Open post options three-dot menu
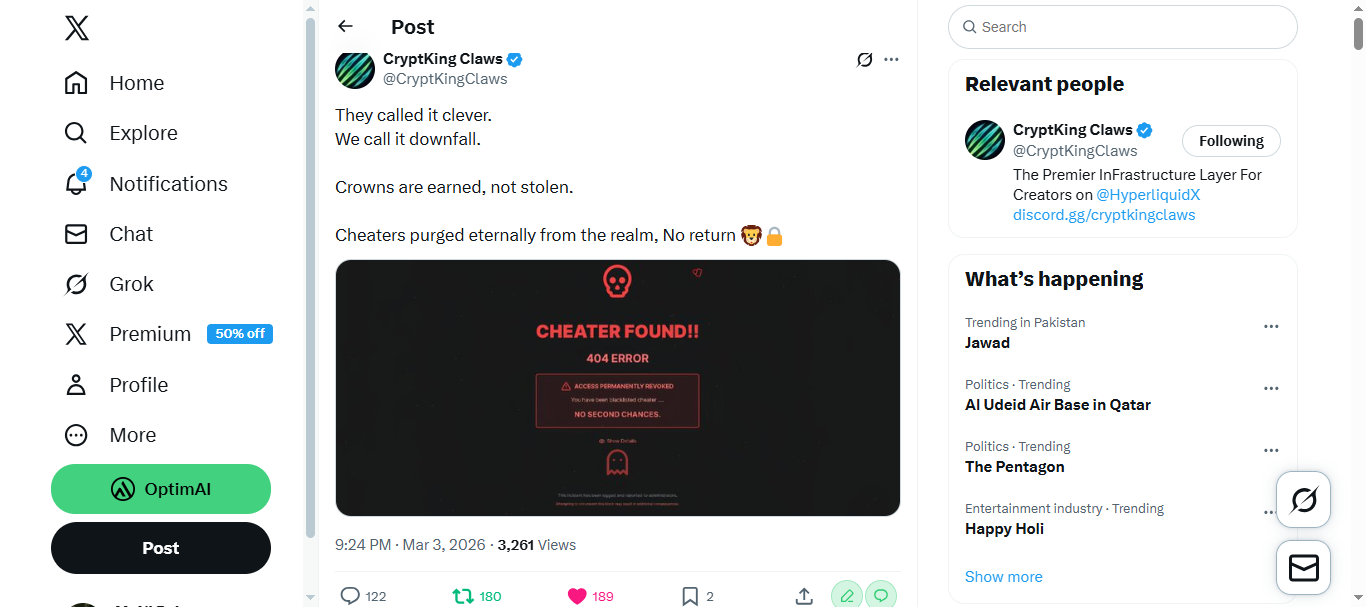Image resolution: width=1366 pixels, height=607 pixels. click(x=891, y=60)
